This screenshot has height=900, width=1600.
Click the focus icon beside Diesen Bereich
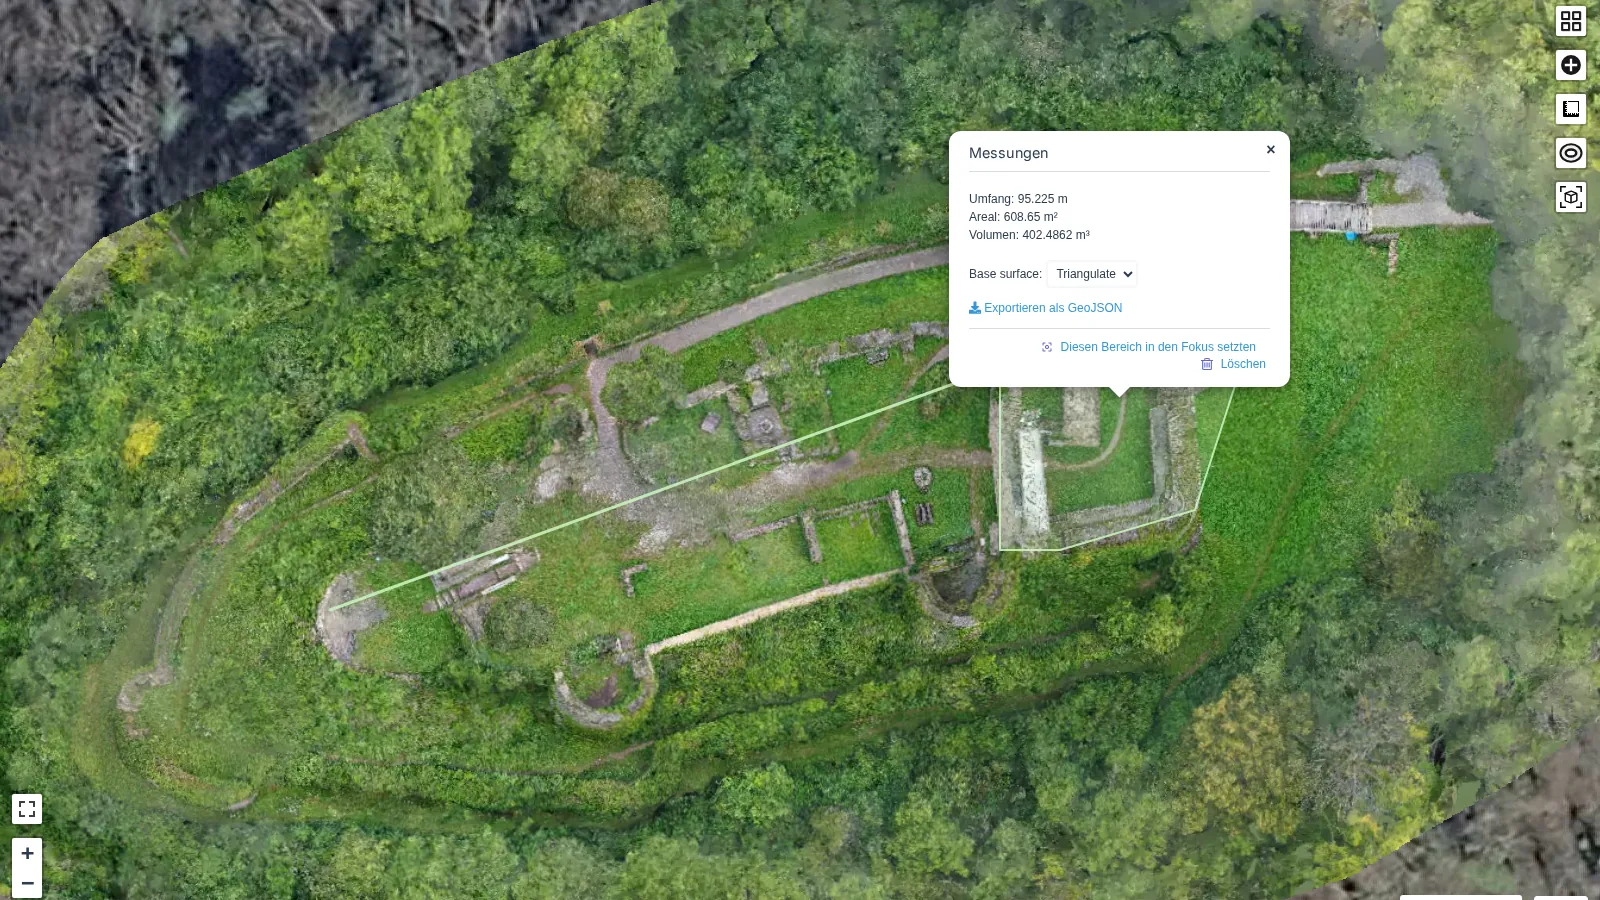1047,347
